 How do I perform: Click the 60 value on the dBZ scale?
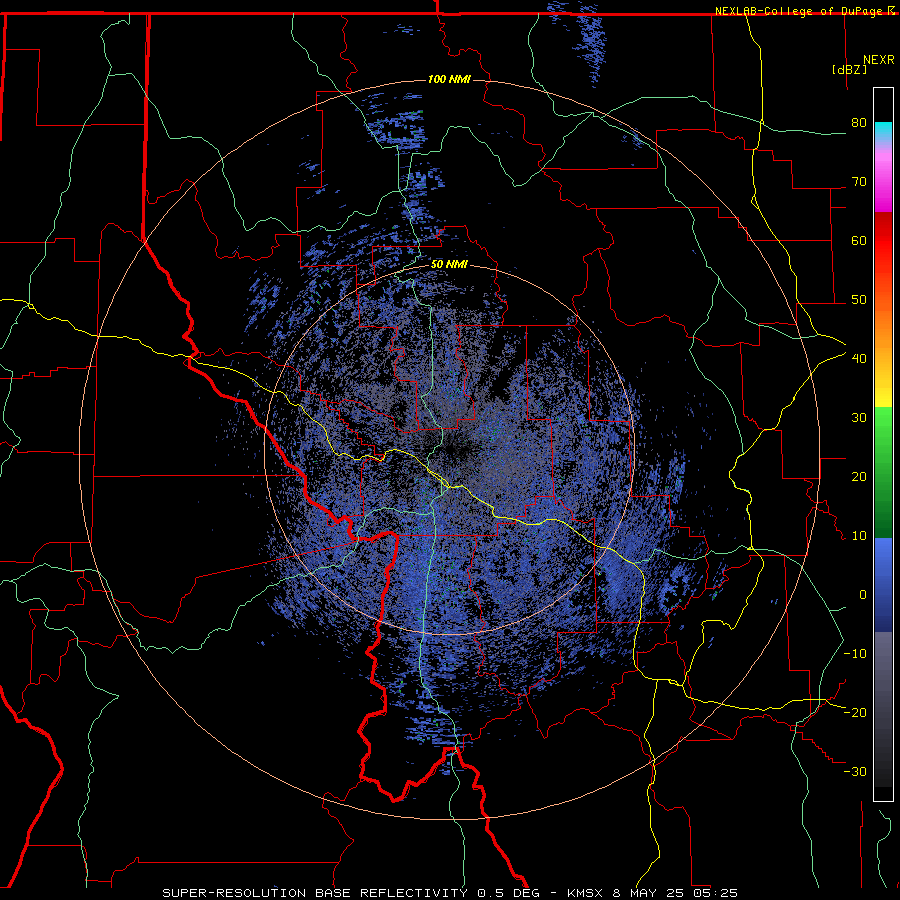[859, 240]
